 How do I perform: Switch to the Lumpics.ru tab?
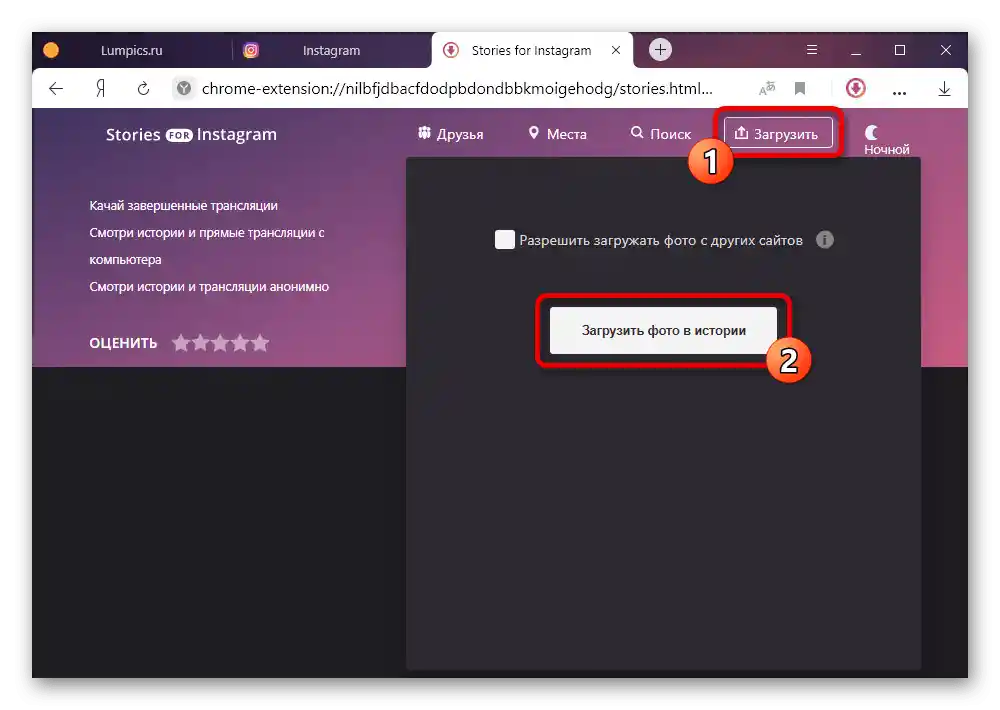pyautogui.click(x=131, y=50)
